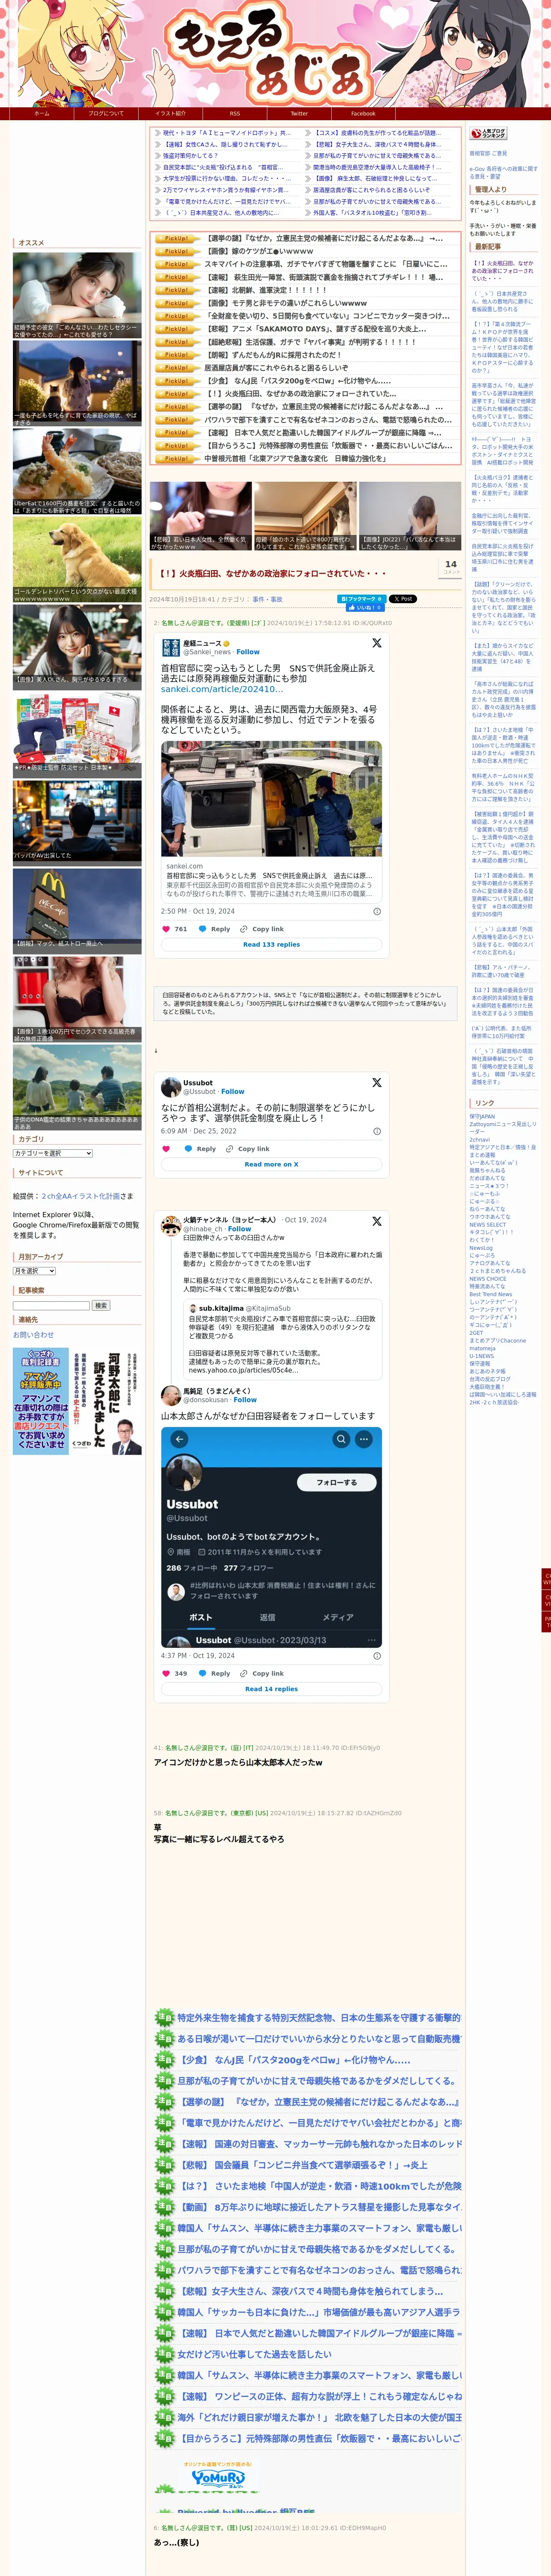This screenshot has width=551, height=2576.
Task: Open the お問い合わせ contact link
Action: [33, 1335]
